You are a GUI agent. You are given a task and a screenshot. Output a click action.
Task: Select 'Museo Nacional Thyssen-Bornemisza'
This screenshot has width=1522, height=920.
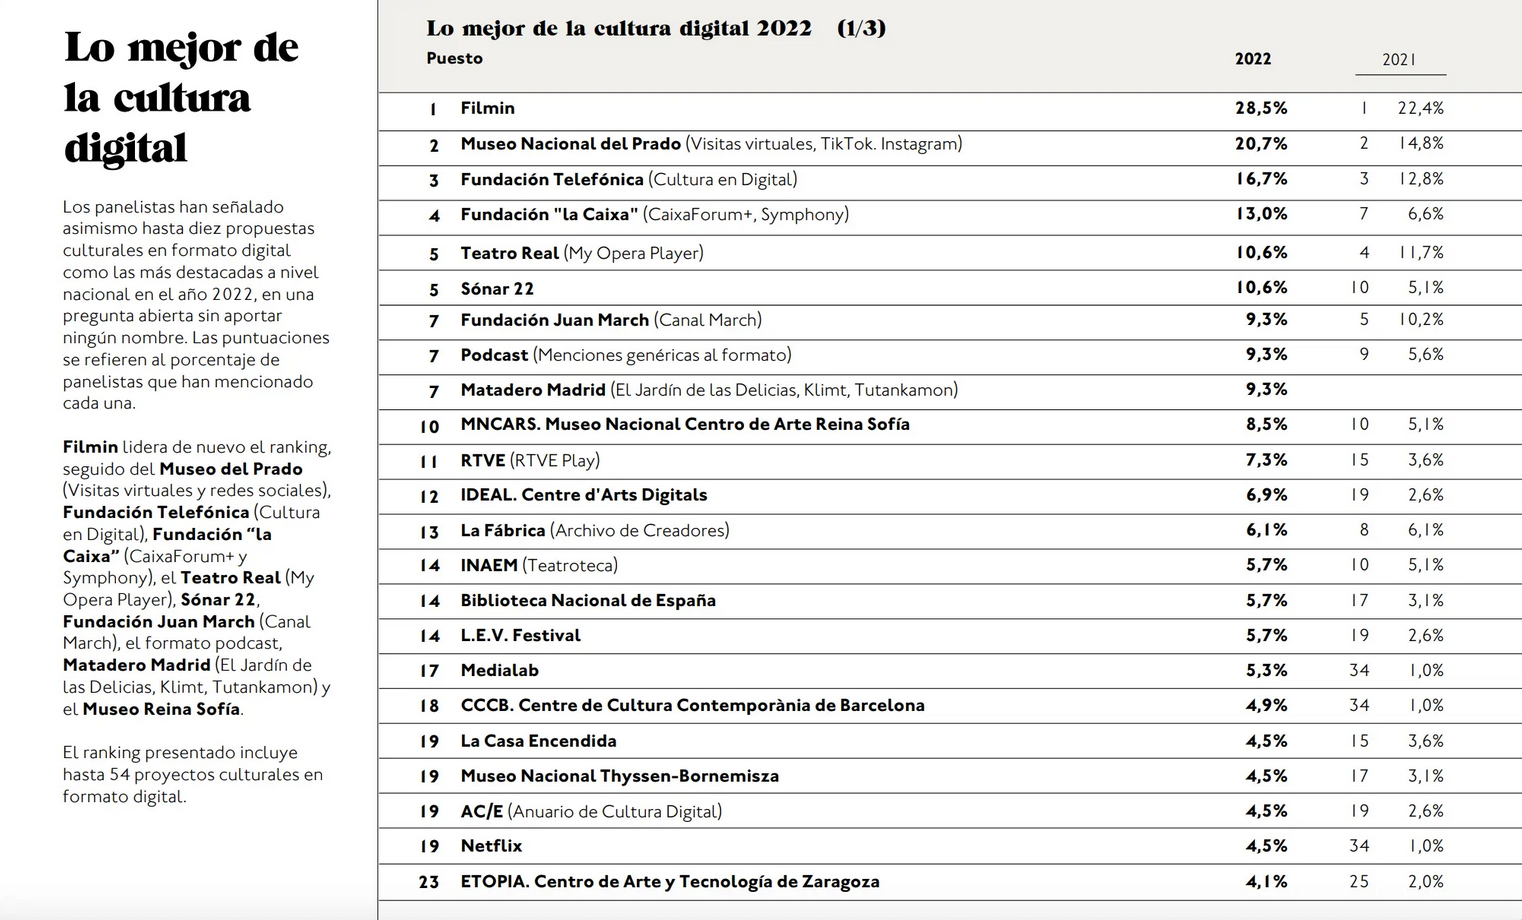pos(619,776)
